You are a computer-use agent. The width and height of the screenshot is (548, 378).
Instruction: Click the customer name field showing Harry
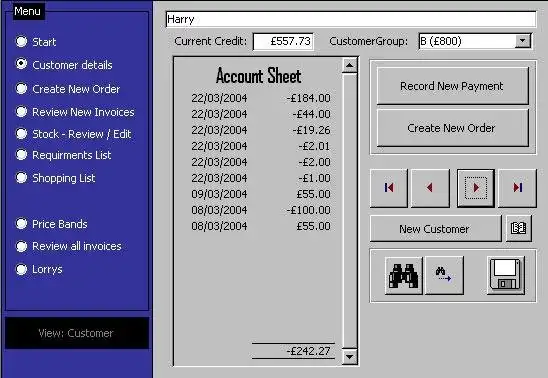coord(351,19)
